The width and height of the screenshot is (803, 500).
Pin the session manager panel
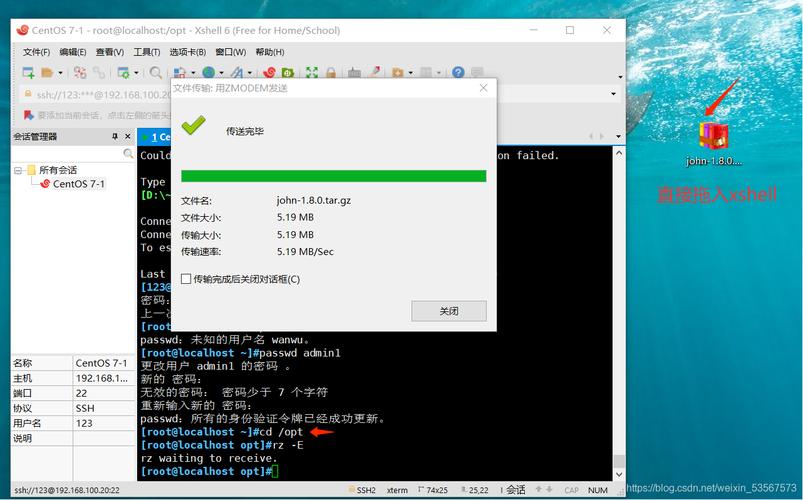[115, 136]
